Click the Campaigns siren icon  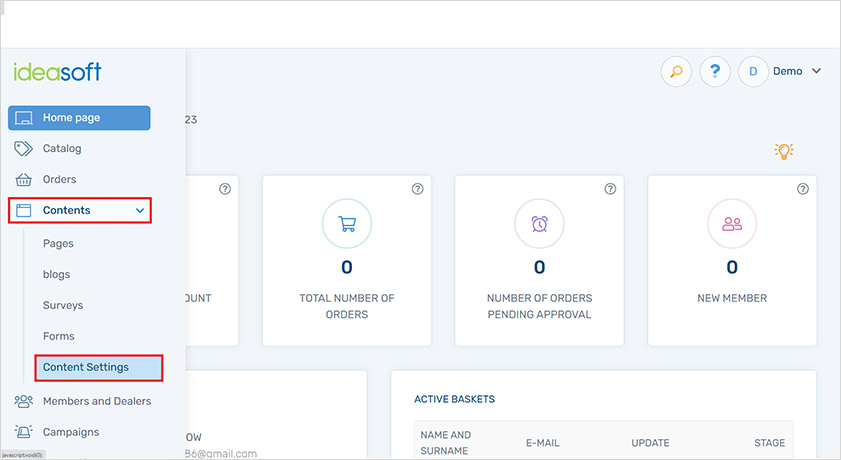coord(24,432)
